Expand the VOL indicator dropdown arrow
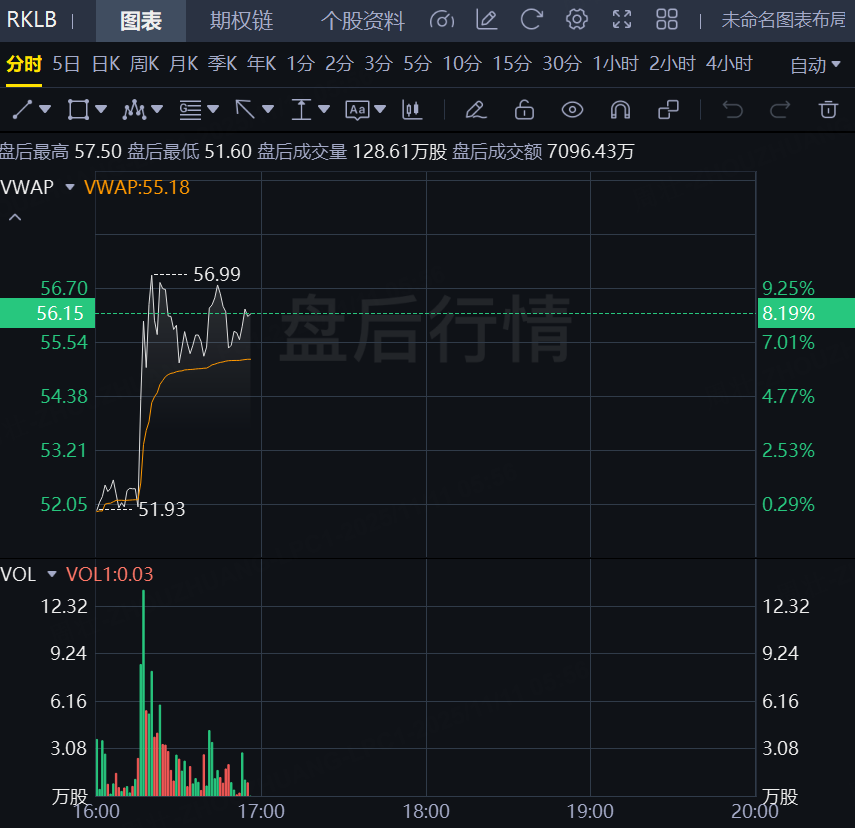Viewport: 855px width, 828px height. (x=51, y=575)
